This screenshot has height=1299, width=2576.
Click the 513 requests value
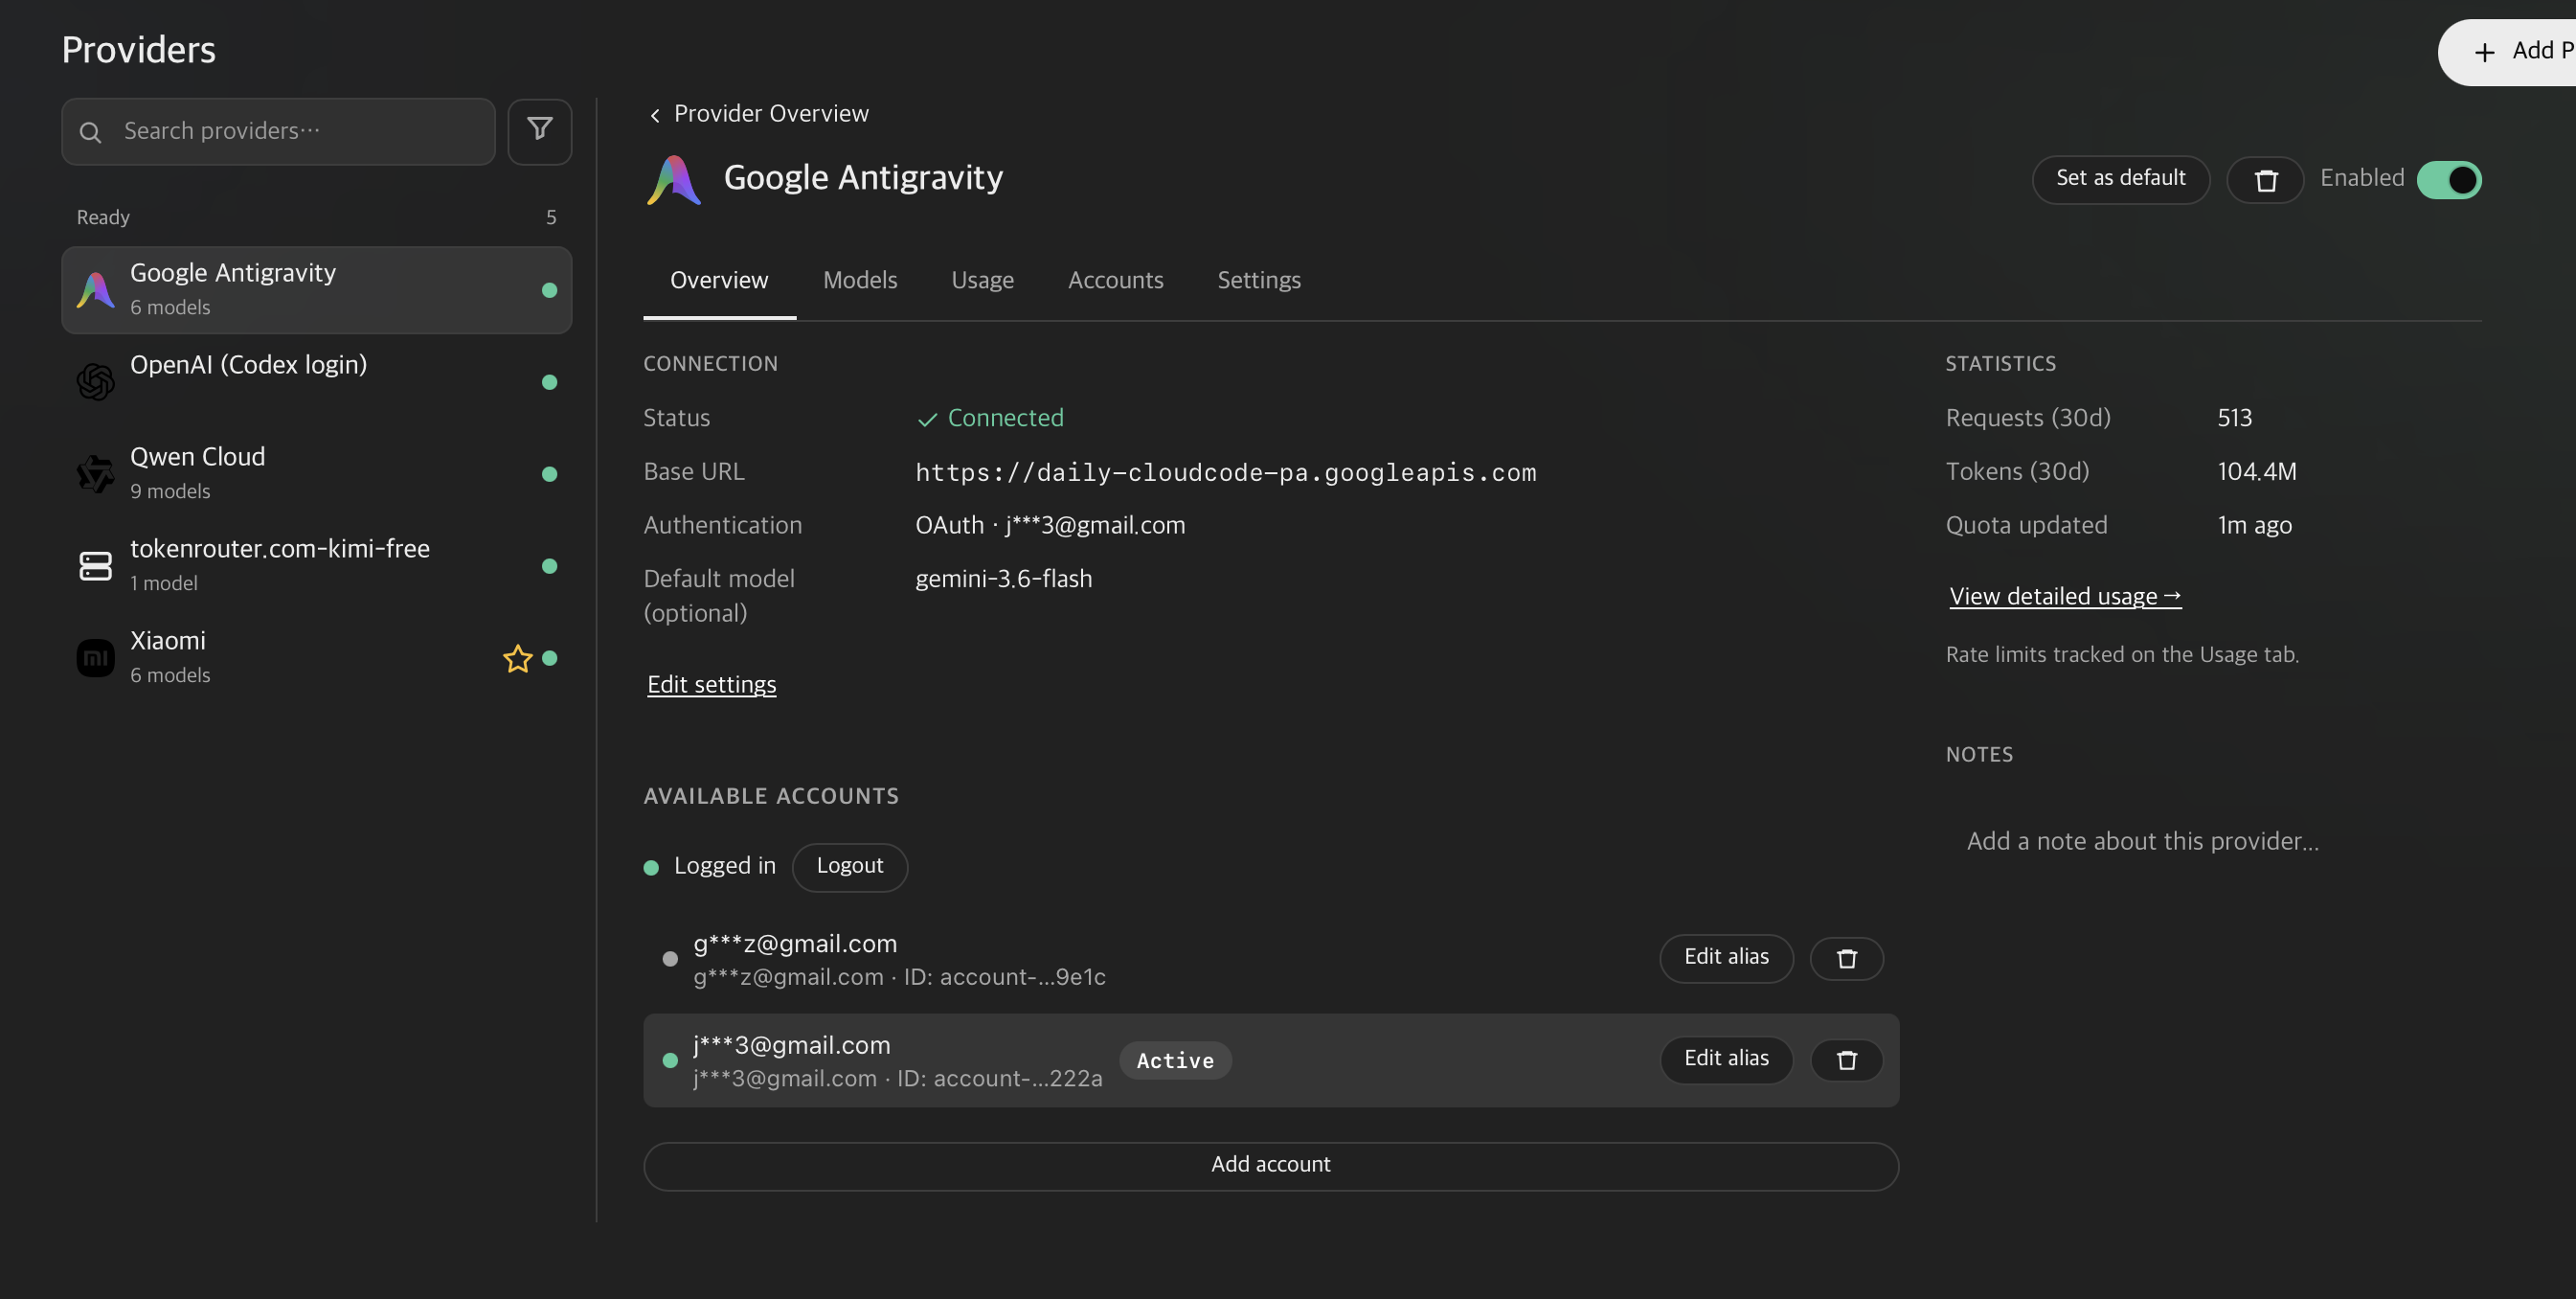point(2235,418)
